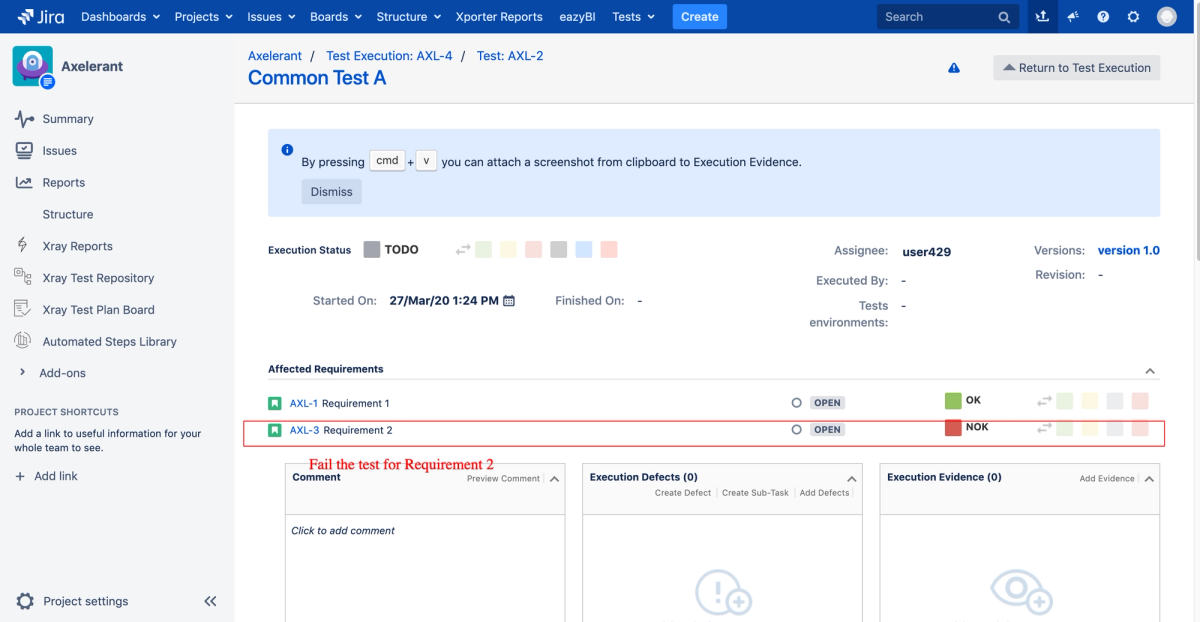Click the Xray Test Repository sidebar icon

23,277
